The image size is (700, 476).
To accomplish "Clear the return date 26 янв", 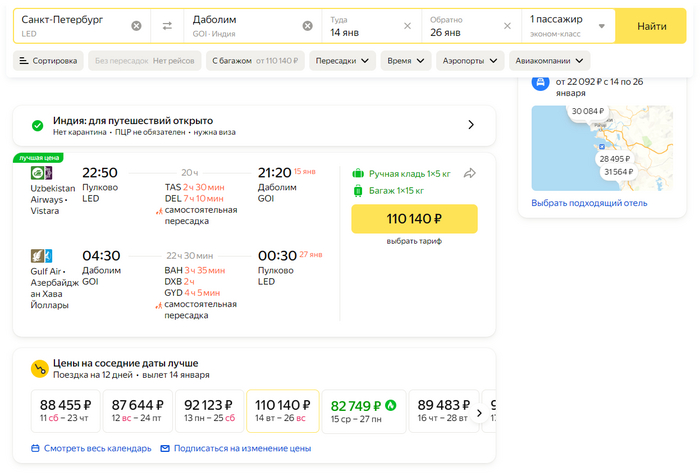I will point(507,26).
